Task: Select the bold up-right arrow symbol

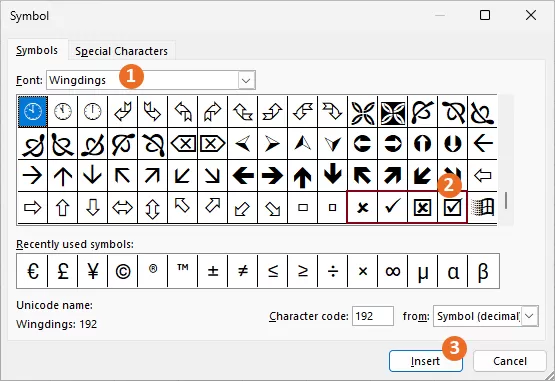Action: [393, 175]
